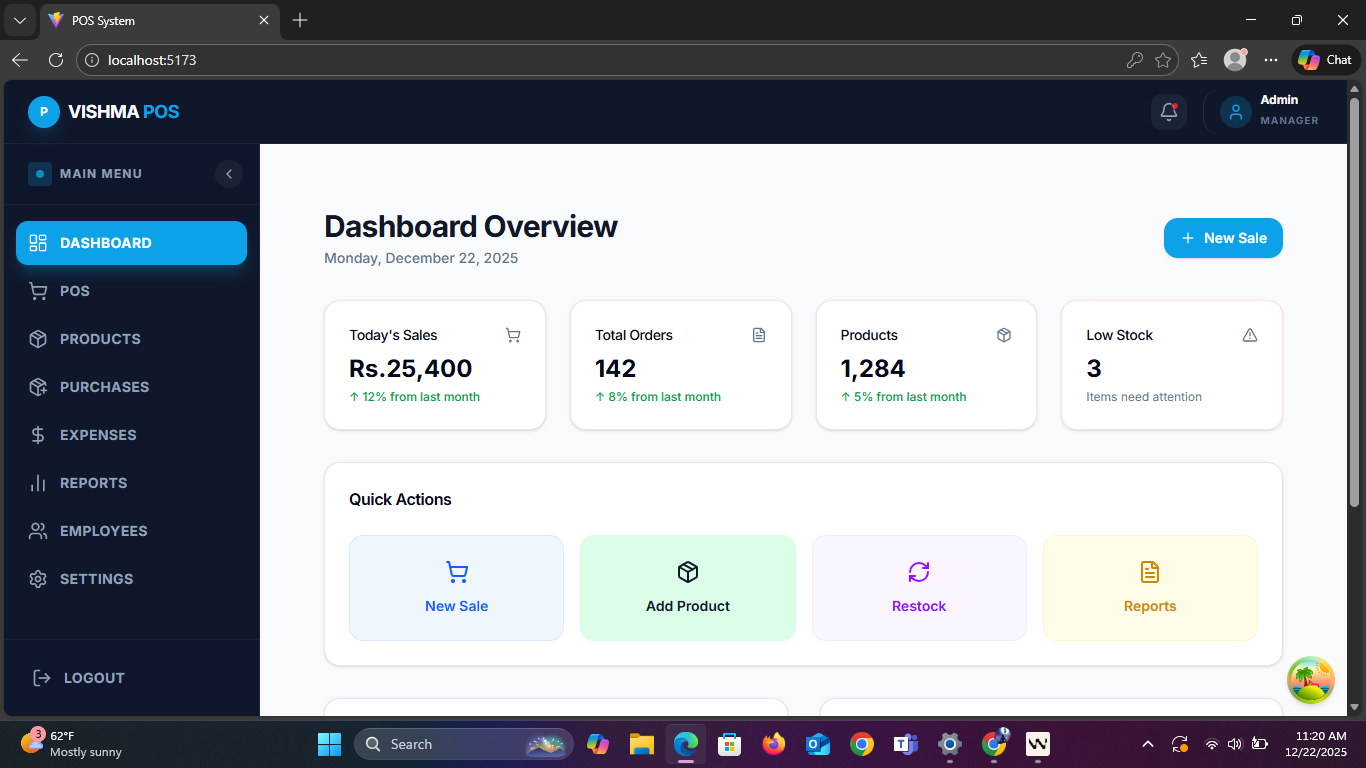Bookmark this page with the star icon

(1163, 60)
